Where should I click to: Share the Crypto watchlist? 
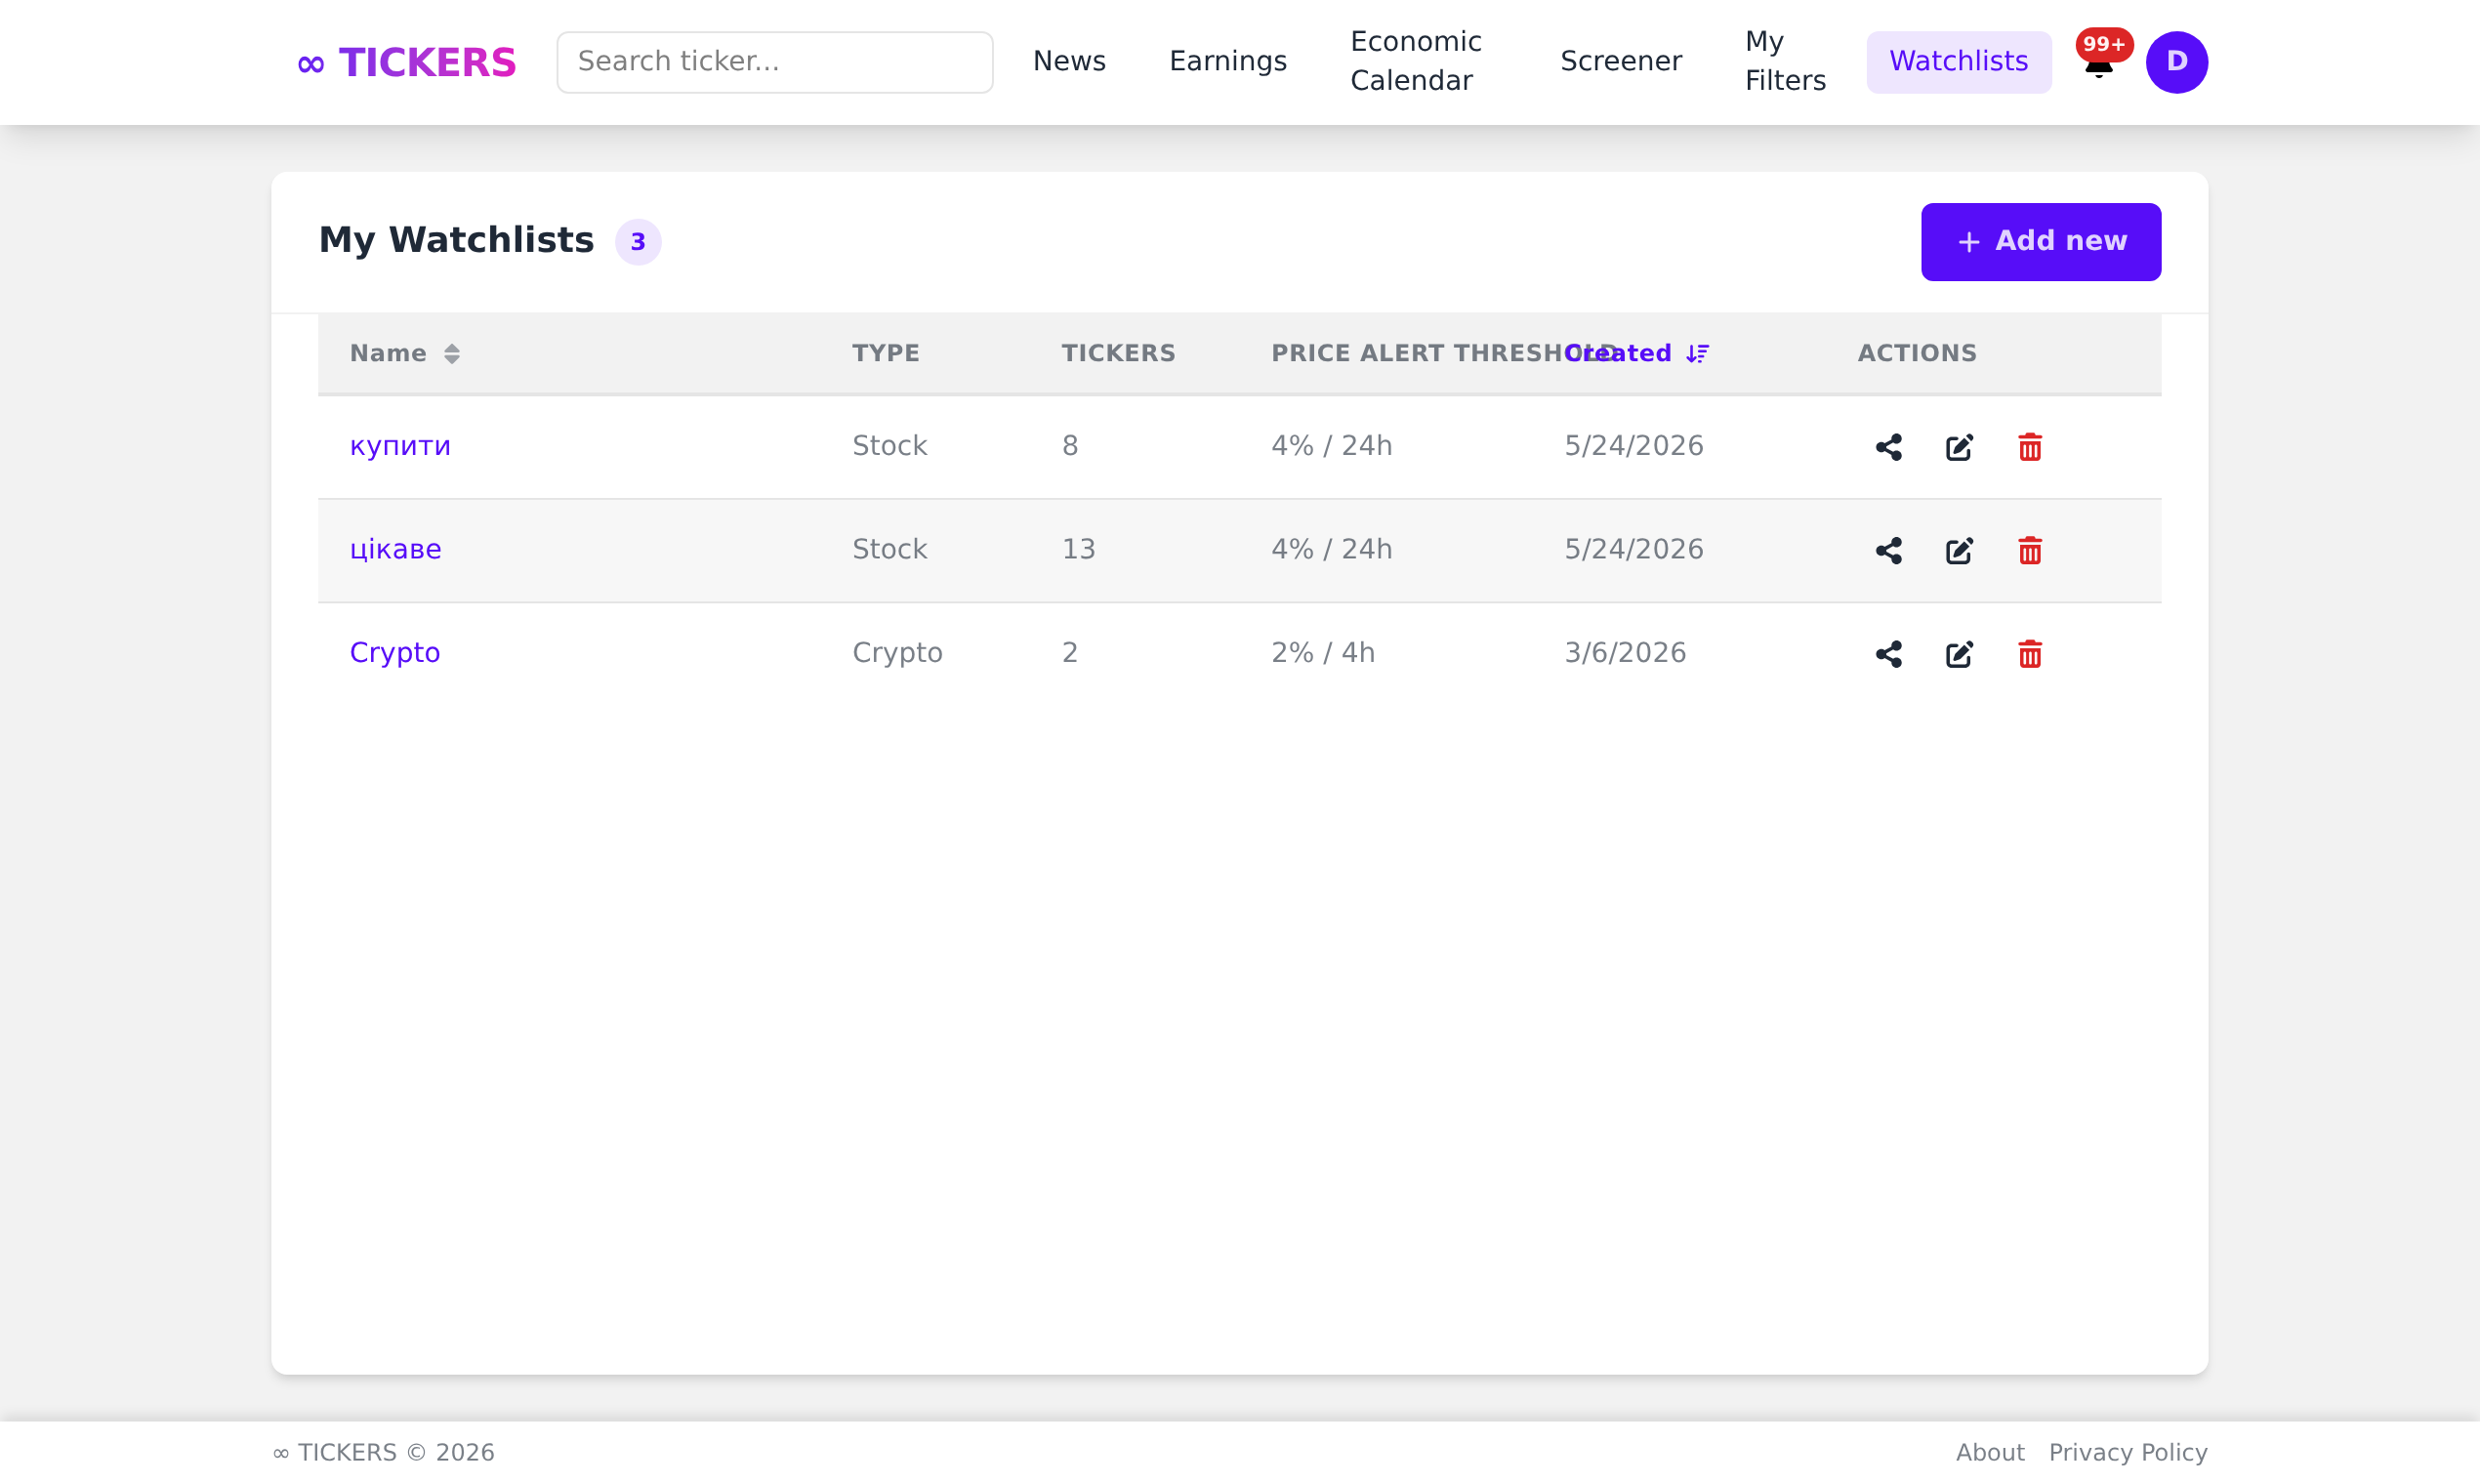[1888, 654]
